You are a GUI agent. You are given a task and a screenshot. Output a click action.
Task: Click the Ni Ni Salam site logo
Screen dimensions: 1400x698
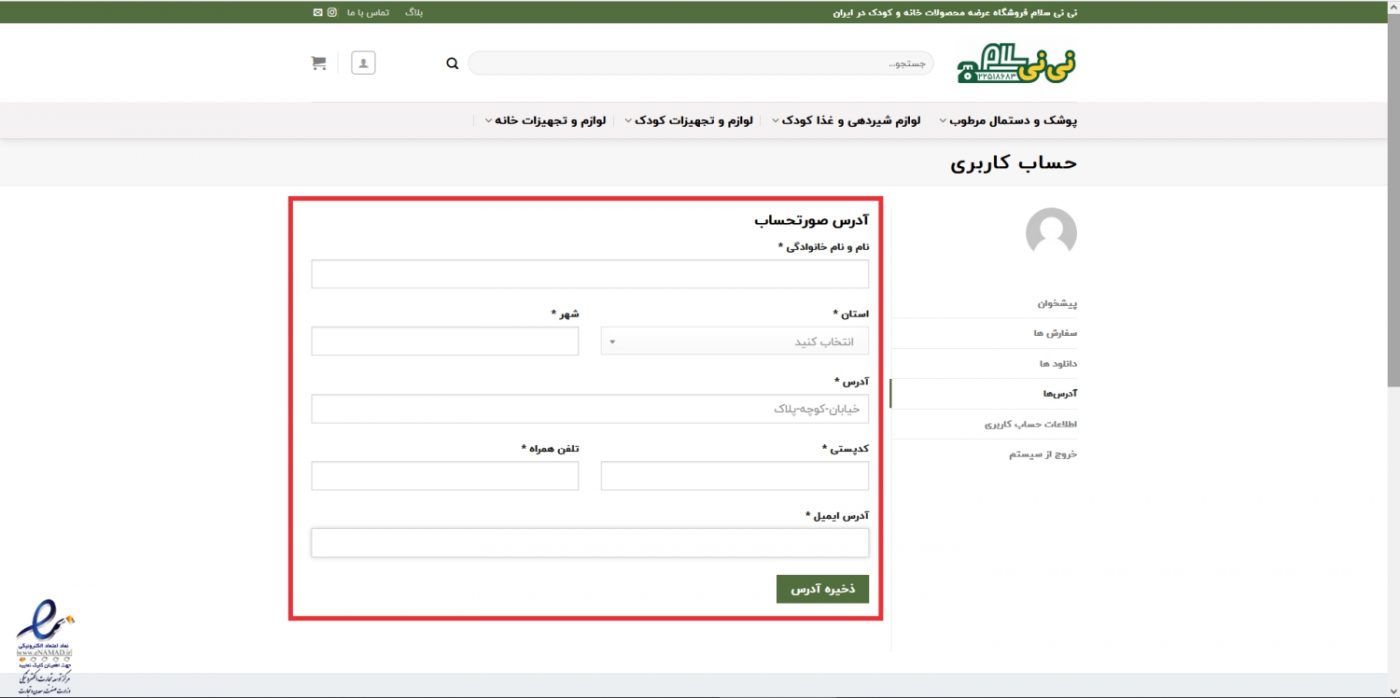[1016, 63]
